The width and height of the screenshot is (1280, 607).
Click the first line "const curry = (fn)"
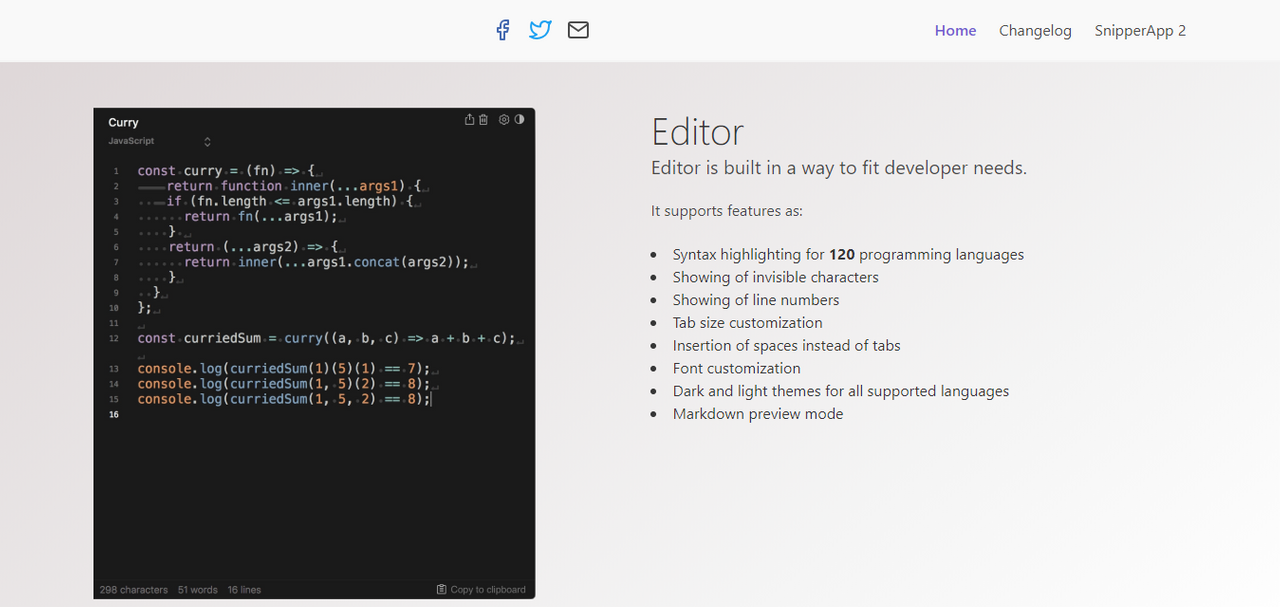230,171
